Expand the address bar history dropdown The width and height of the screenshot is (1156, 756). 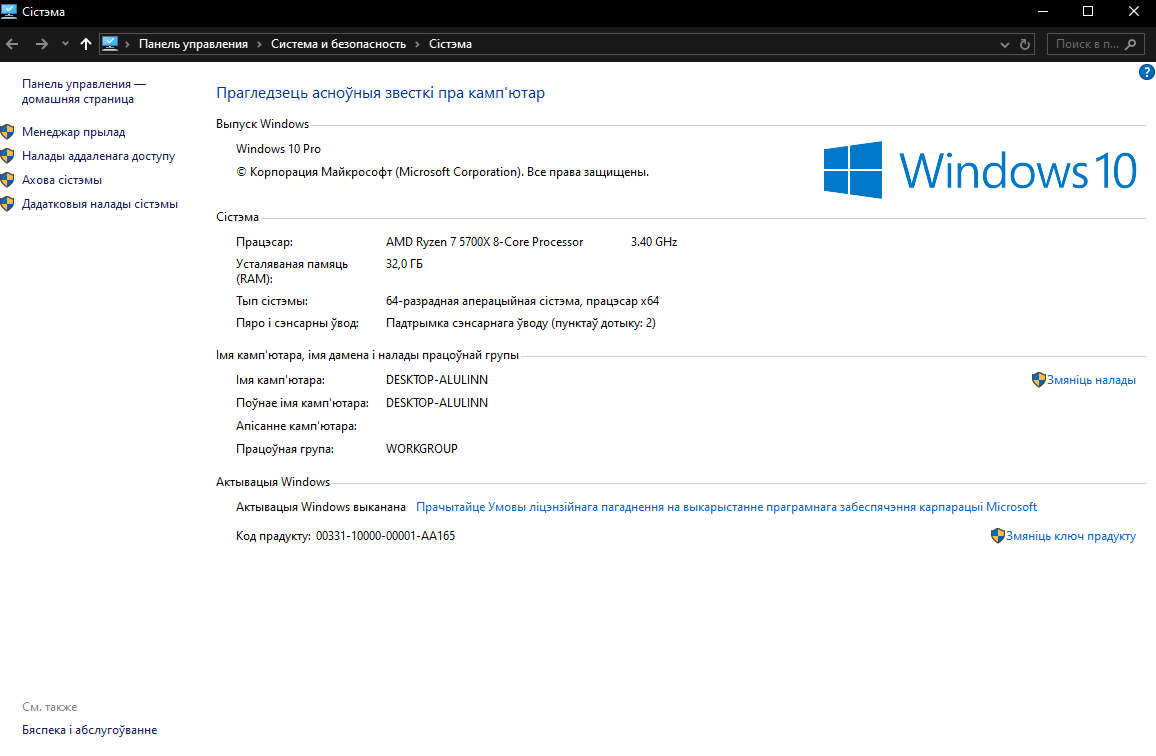click(1004, 44)
